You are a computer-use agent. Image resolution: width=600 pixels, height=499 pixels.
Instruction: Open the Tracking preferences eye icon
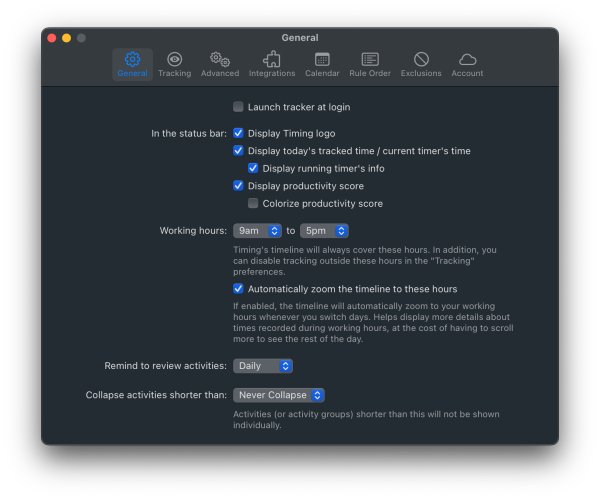[174, 60]
